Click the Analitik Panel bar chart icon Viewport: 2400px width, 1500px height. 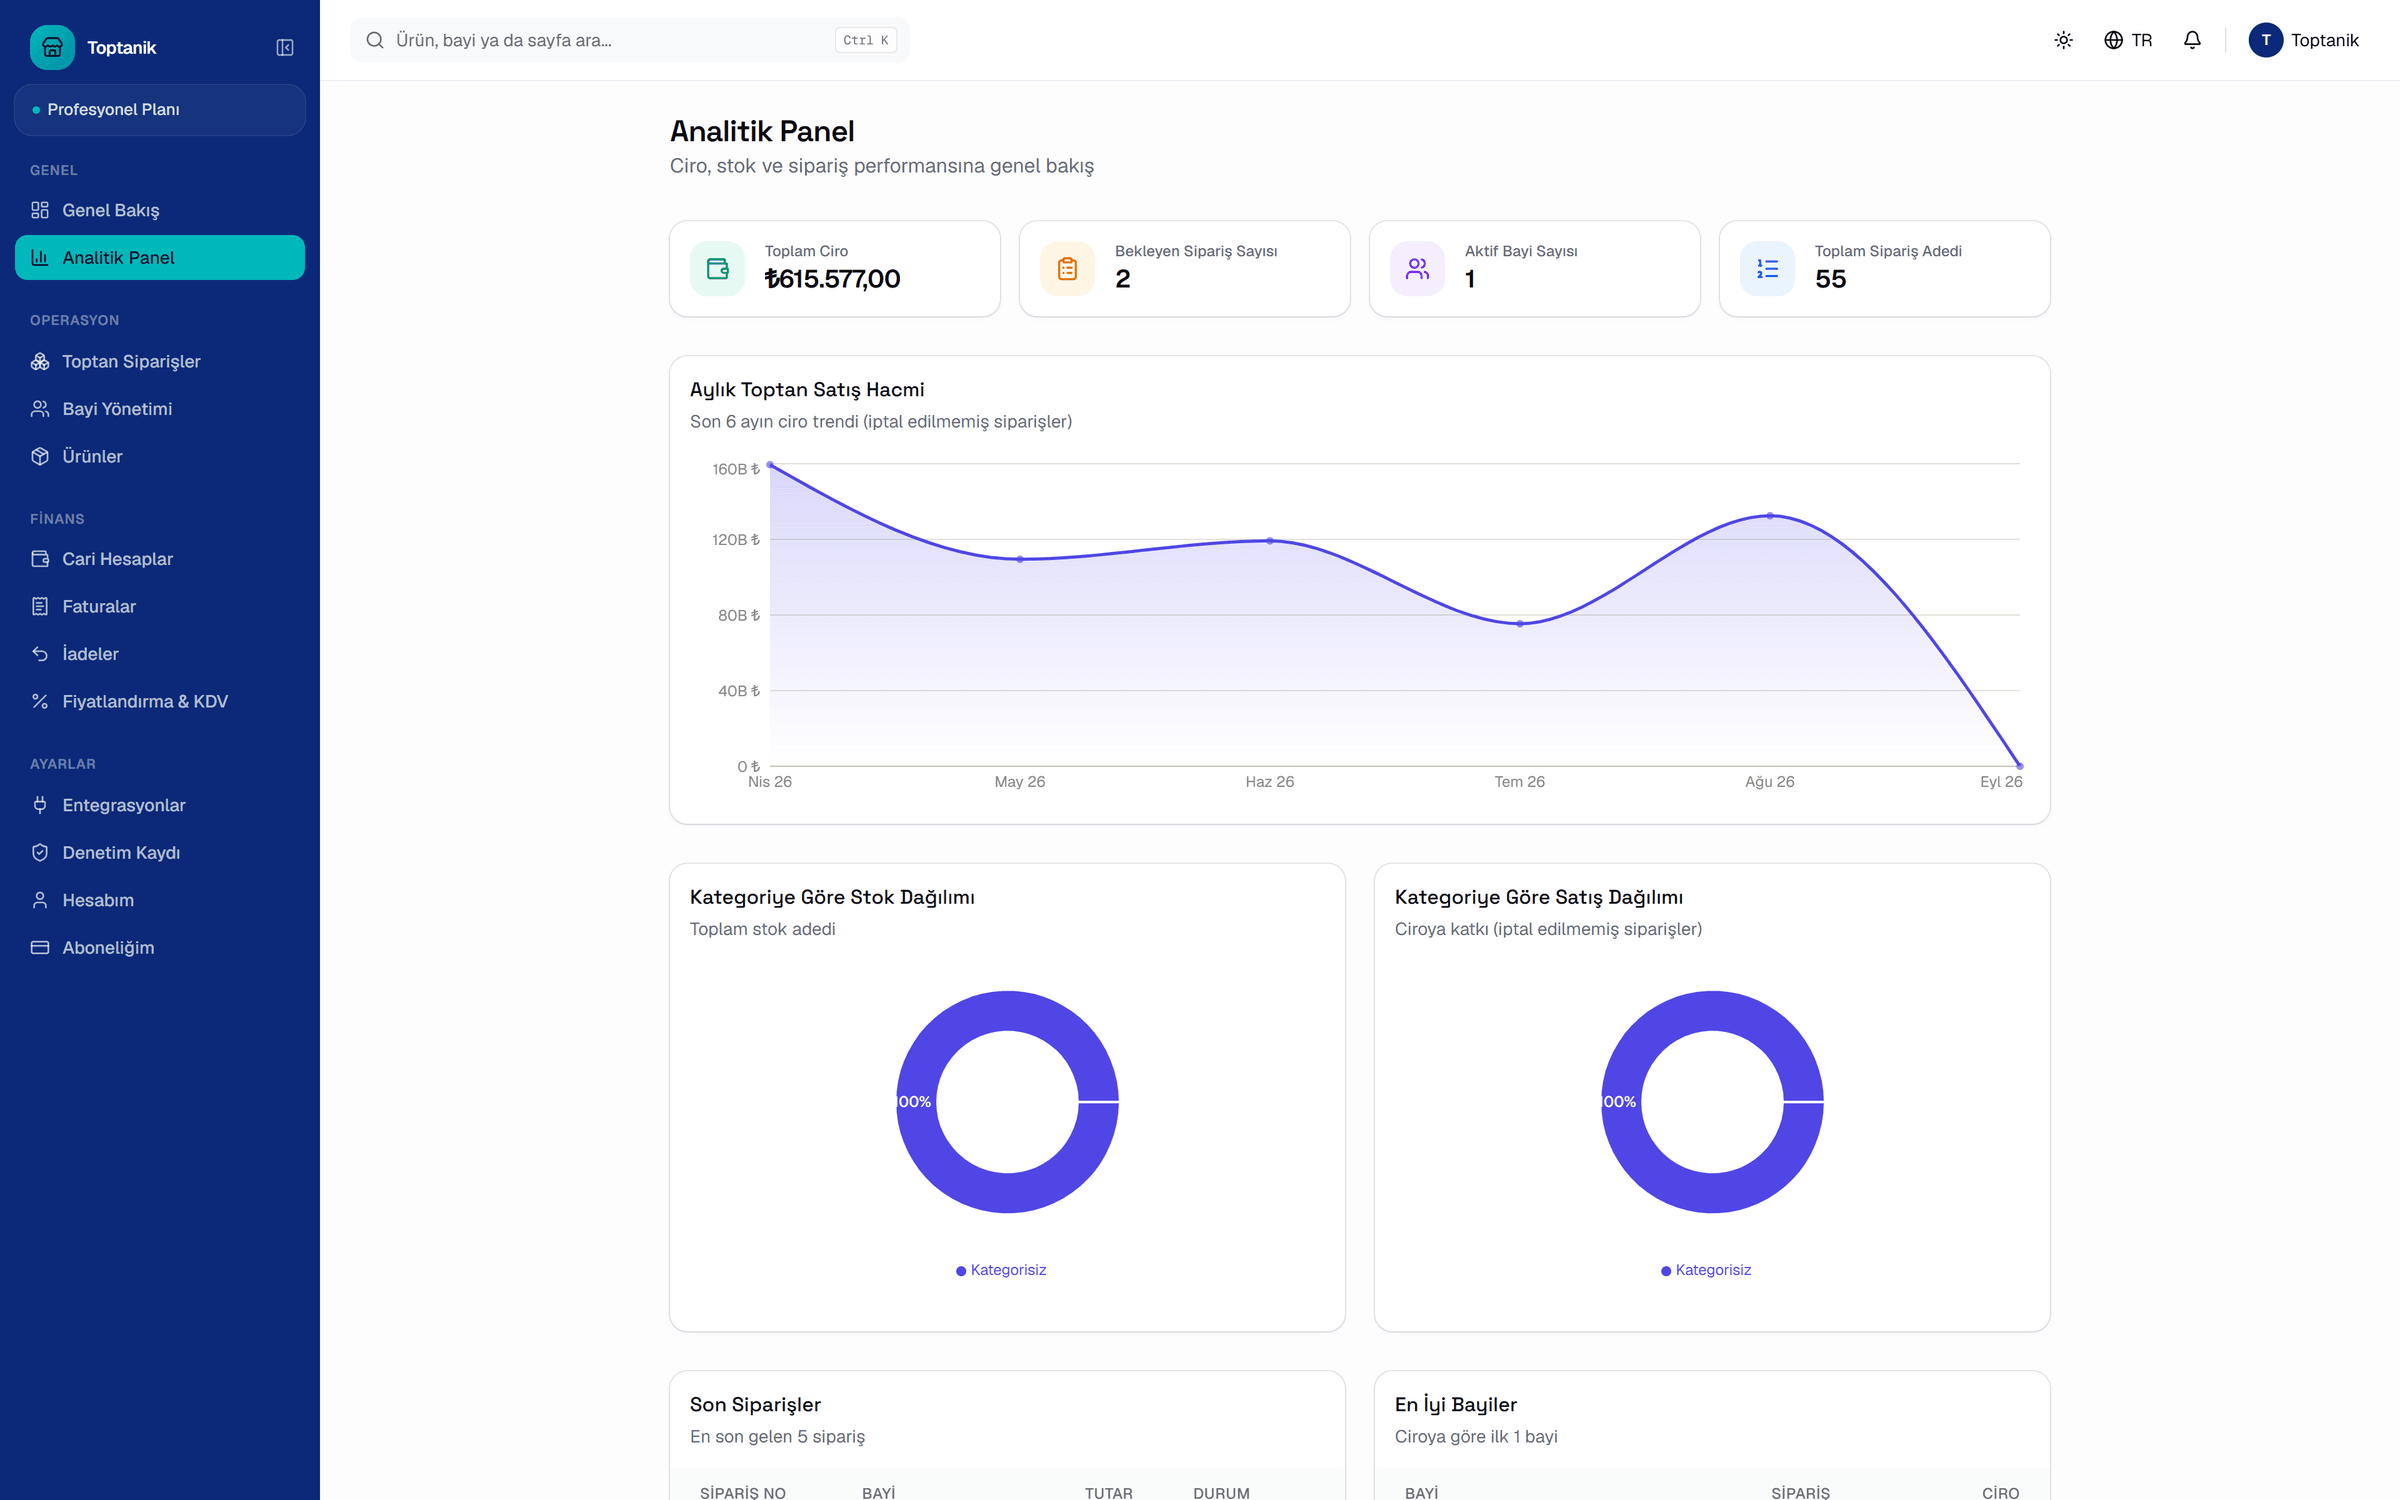pos(40,257)
